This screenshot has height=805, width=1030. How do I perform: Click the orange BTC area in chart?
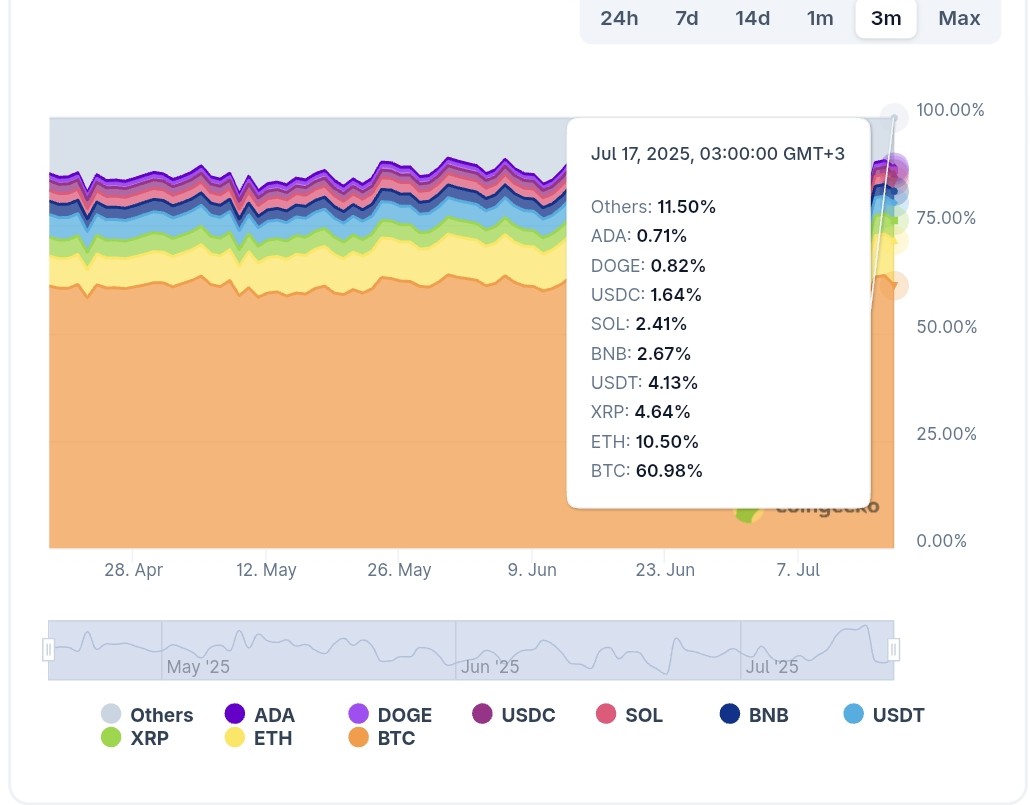(309, 421)
